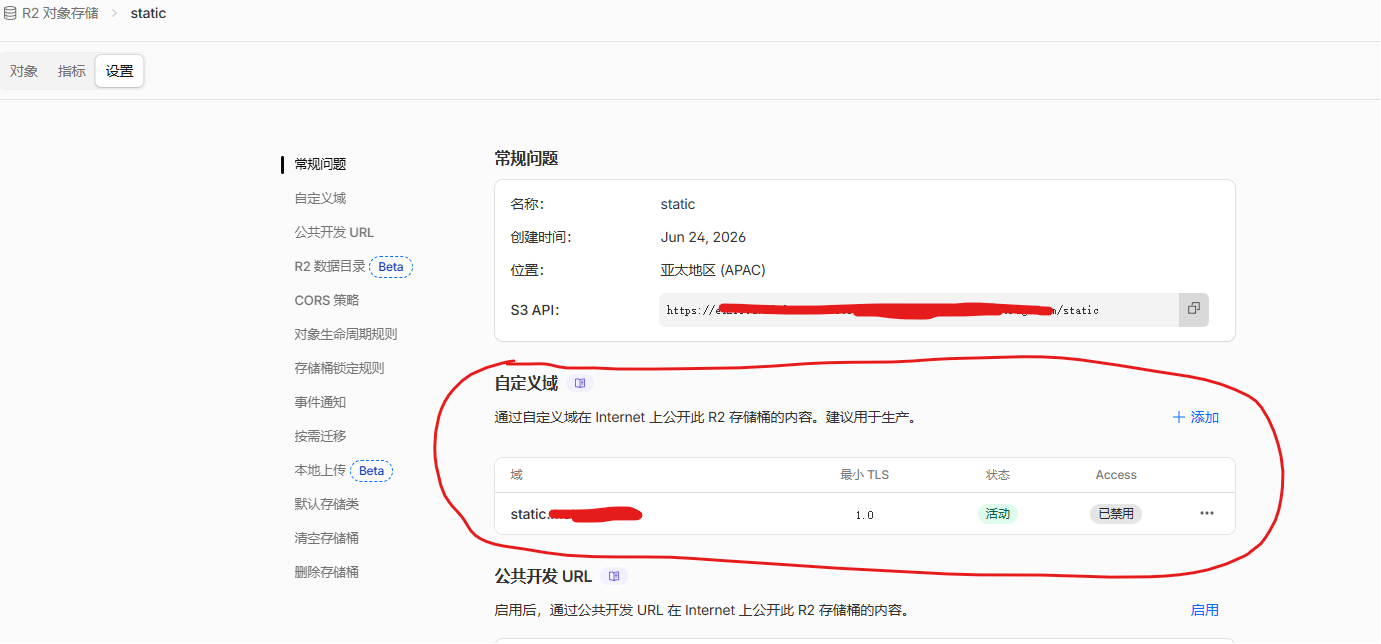
Task: Copy the S3 API URL
Action: tap(1193, 309)
